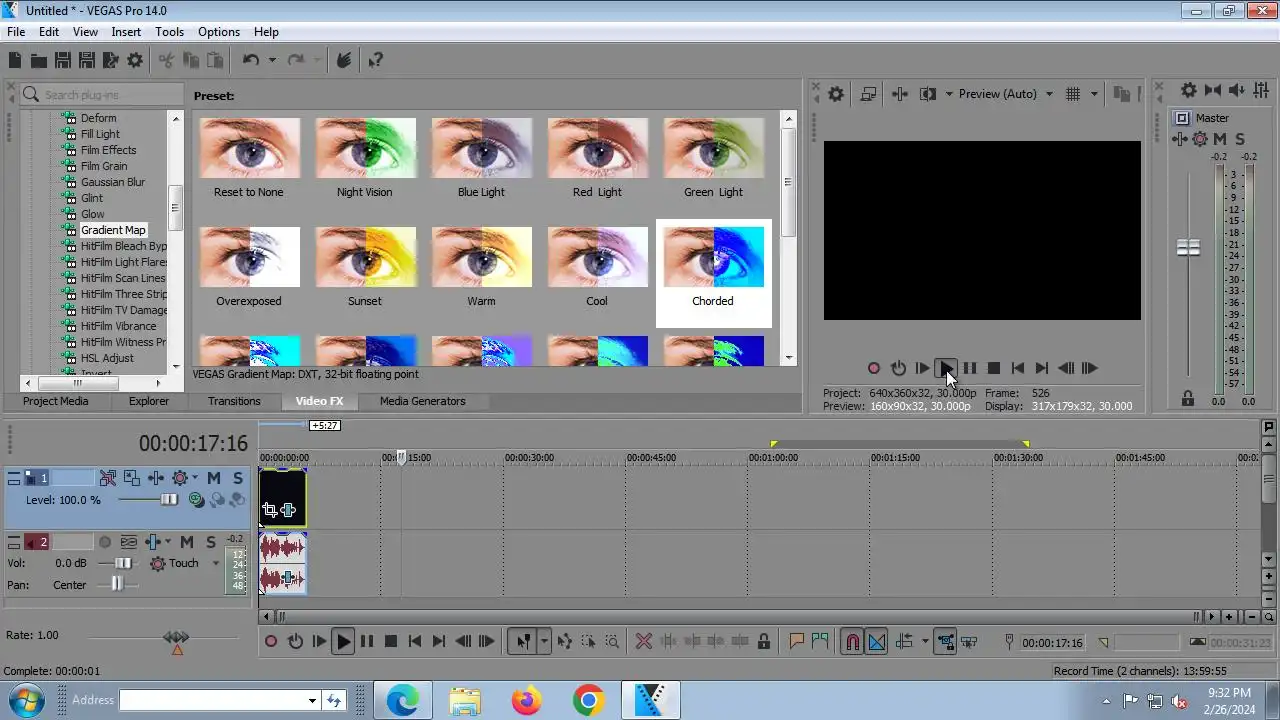This screenshot has width=1280, height=720.
Task: Create a new project from toolbar
Action: click(15, 61)
